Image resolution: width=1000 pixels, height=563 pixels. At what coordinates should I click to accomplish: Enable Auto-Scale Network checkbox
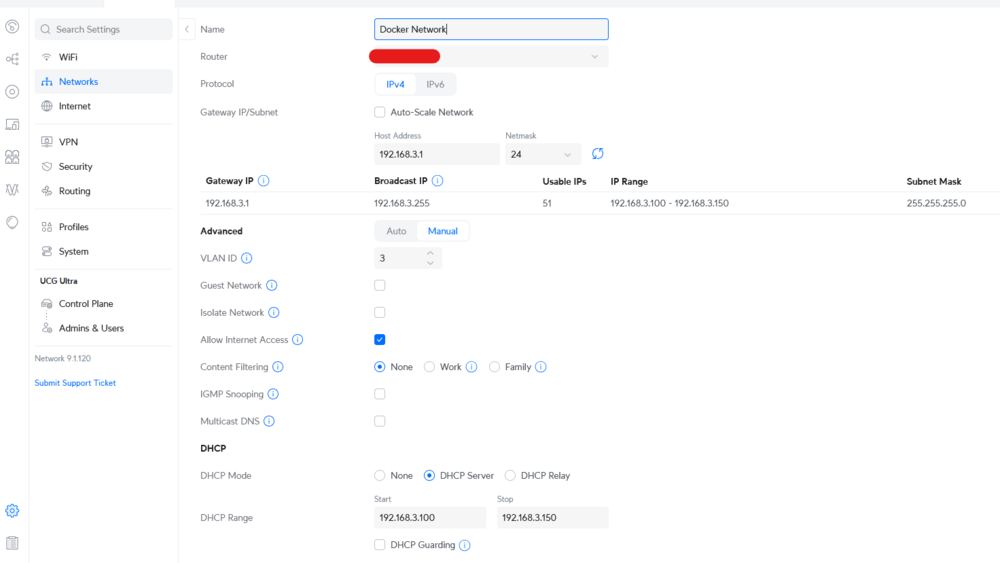point(379,112)
